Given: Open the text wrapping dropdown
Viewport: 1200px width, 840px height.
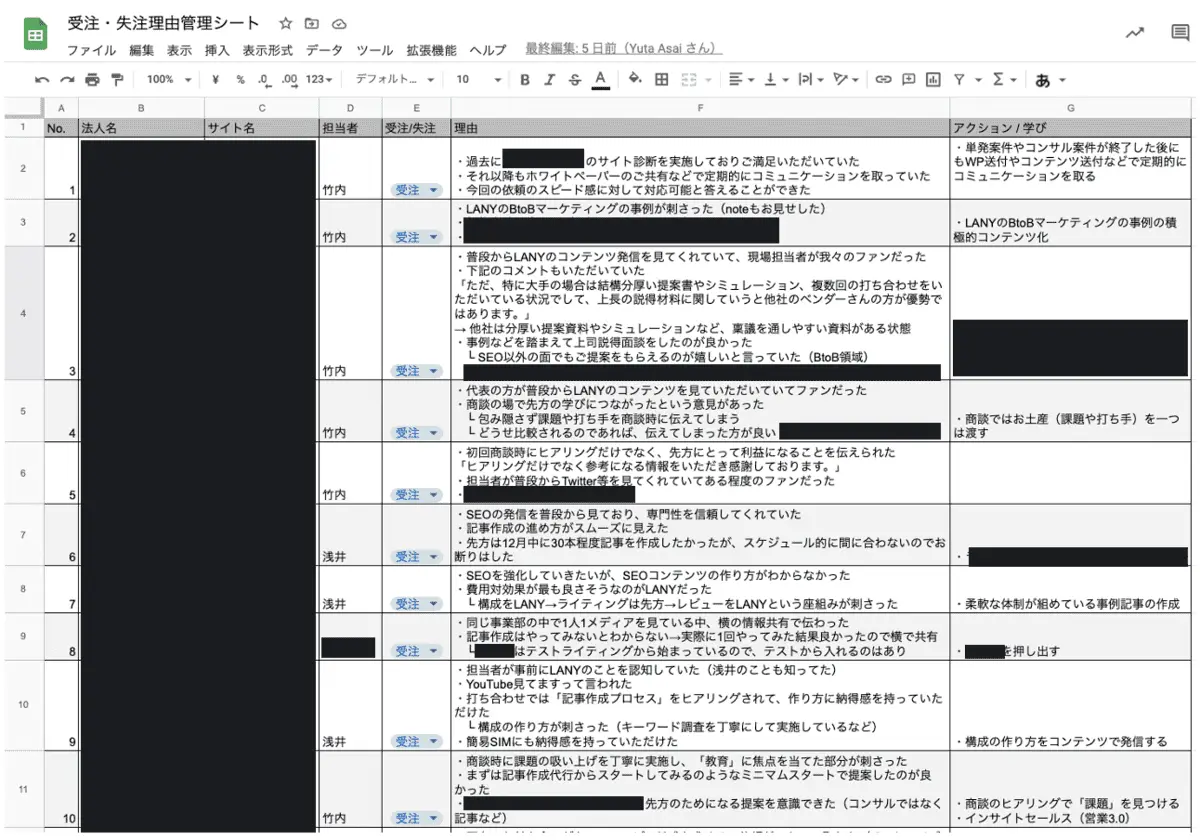Looking at the screenshot, I should (811, 80).
